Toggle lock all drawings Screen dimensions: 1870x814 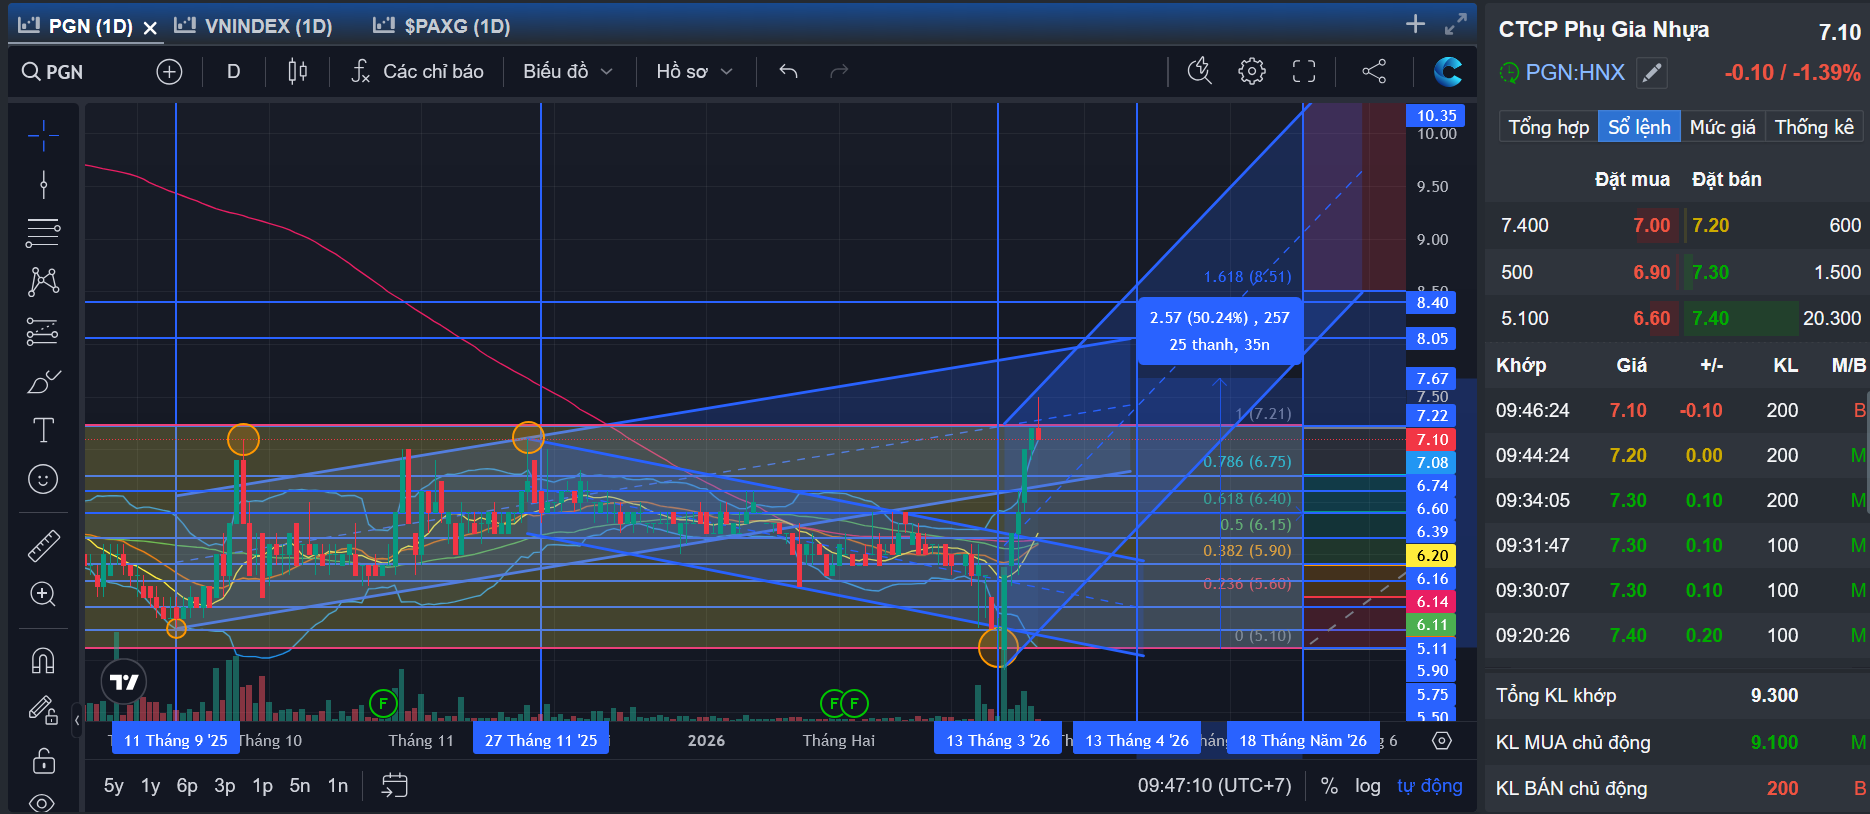point(43,760)
